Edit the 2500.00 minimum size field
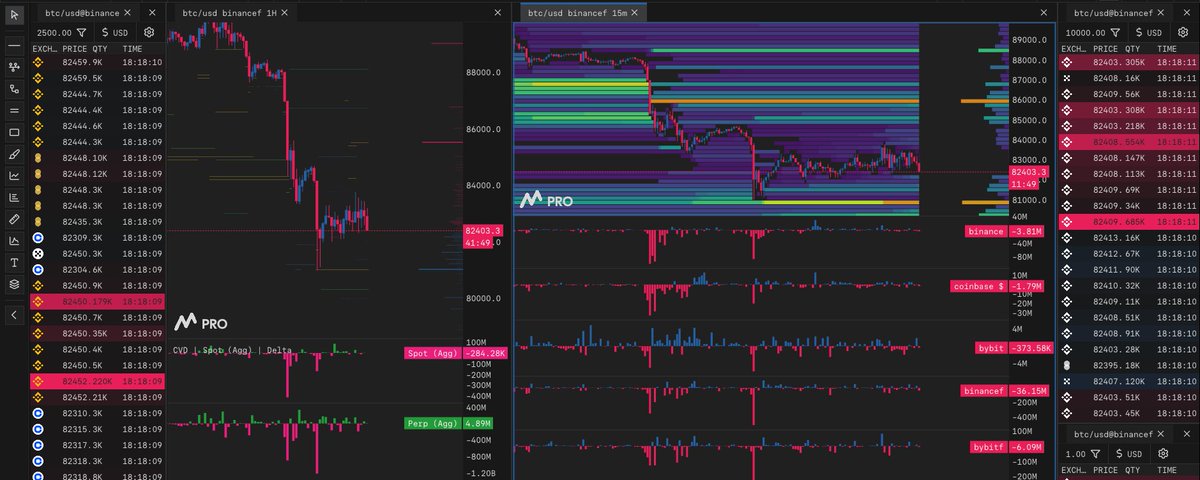This screenshot has height=480, width=1200. [x=53, y=33]
